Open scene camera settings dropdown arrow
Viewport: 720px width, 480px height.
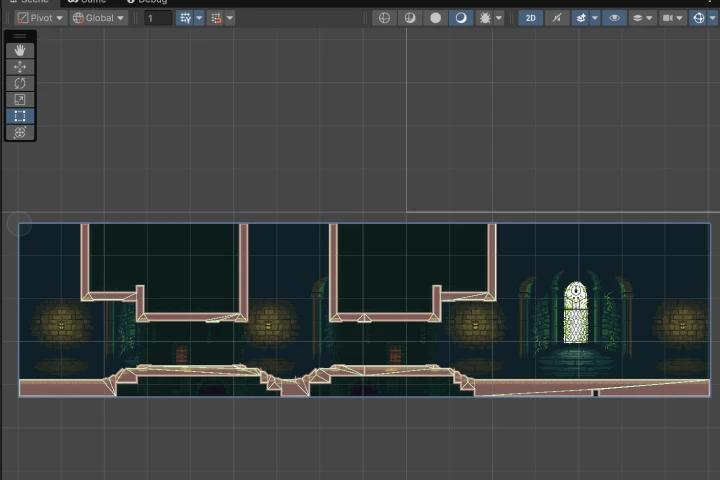point(680,18)
